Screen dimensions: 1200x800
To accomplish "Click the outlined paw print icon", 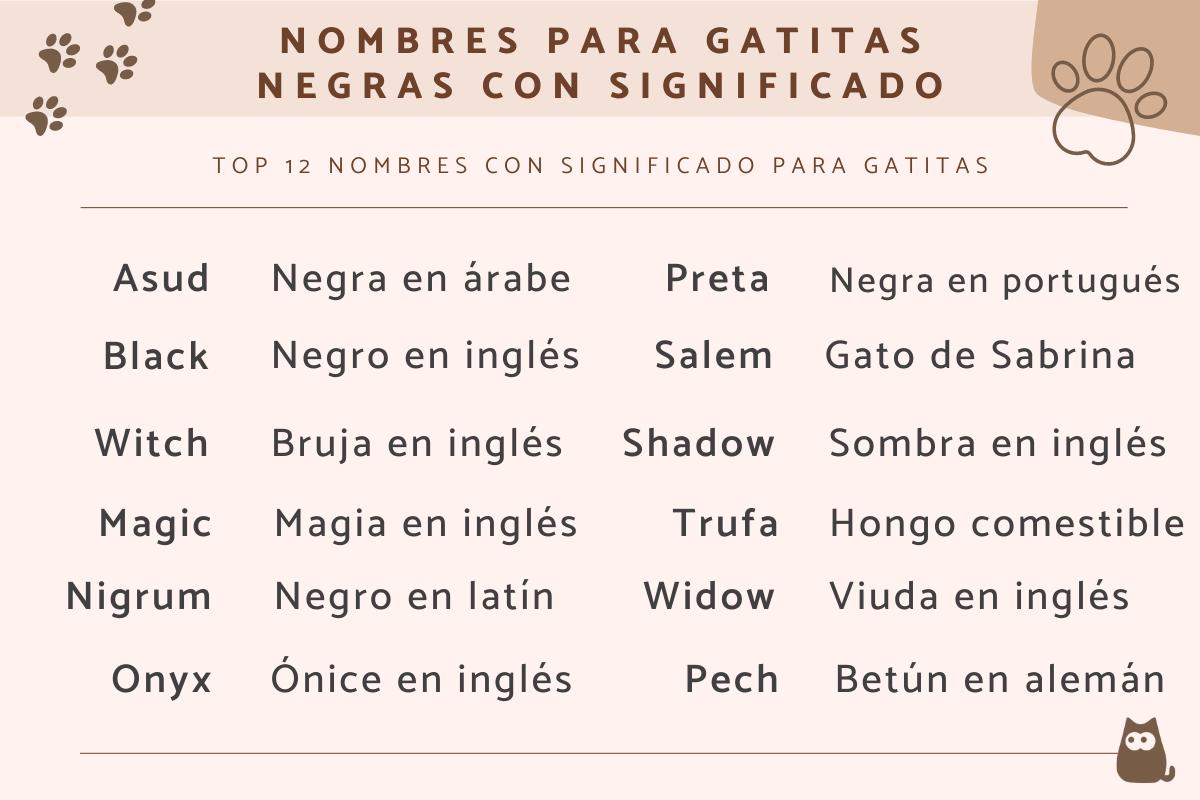I will tap(1107, 96).
